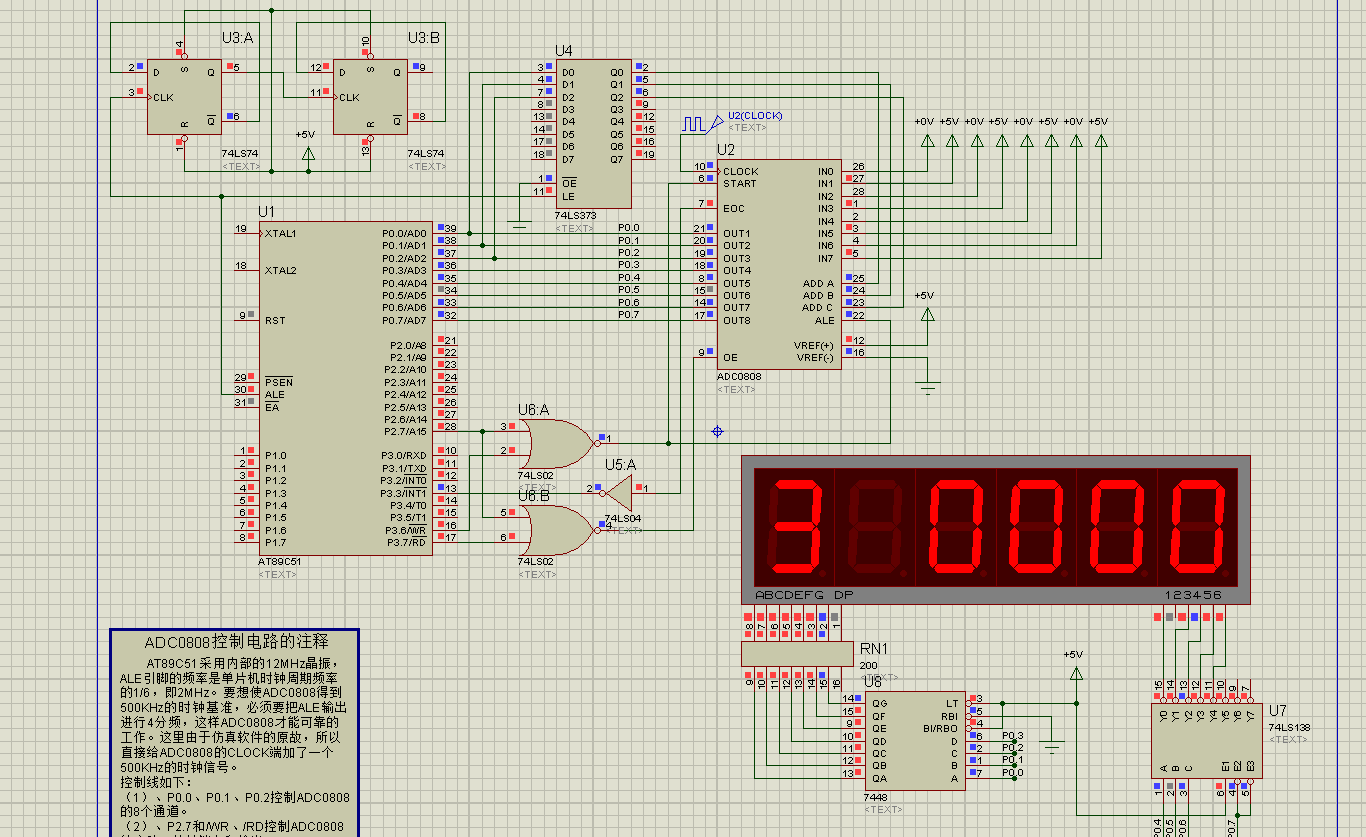Click the EA pin label on U1
This screenshot has width=1366, height=837.
(x=272, y=407)
